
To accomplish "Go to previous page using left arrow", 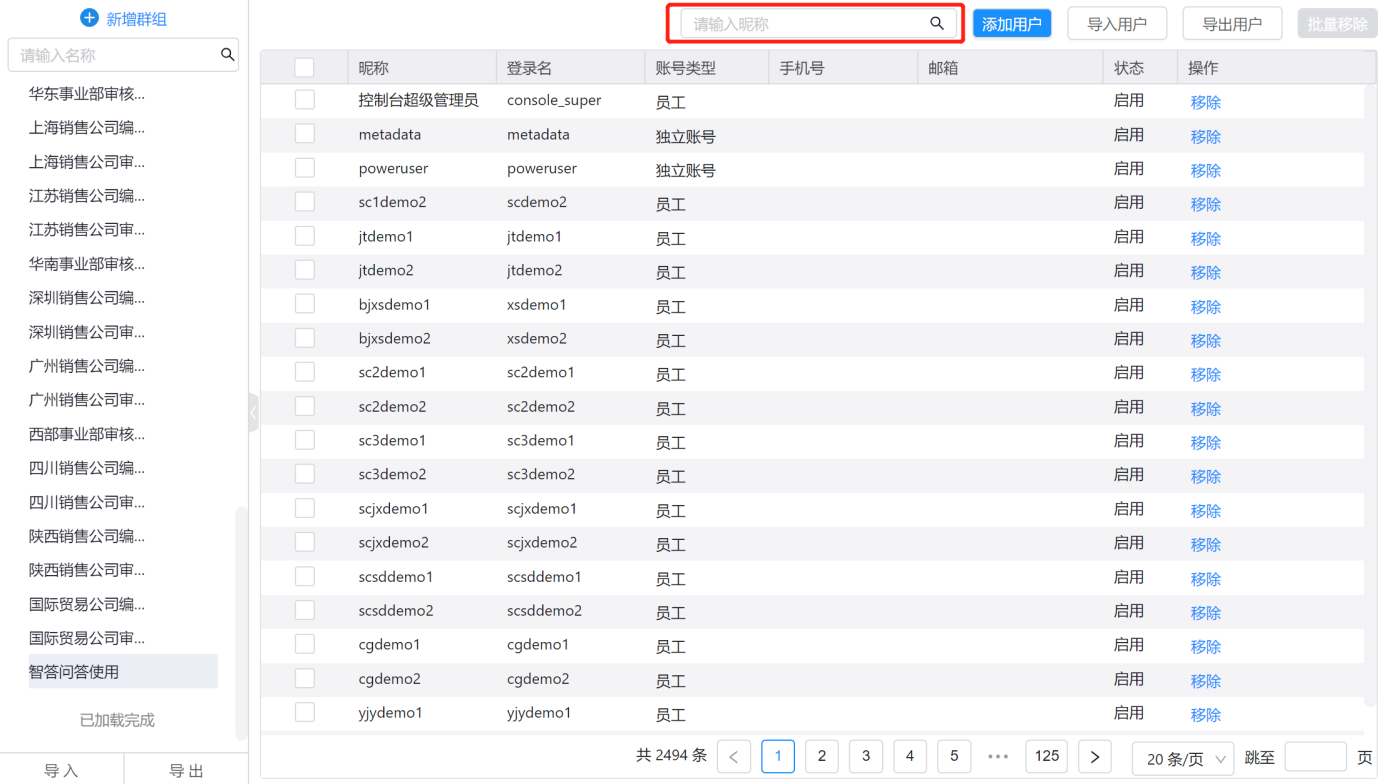I will 734,757.
